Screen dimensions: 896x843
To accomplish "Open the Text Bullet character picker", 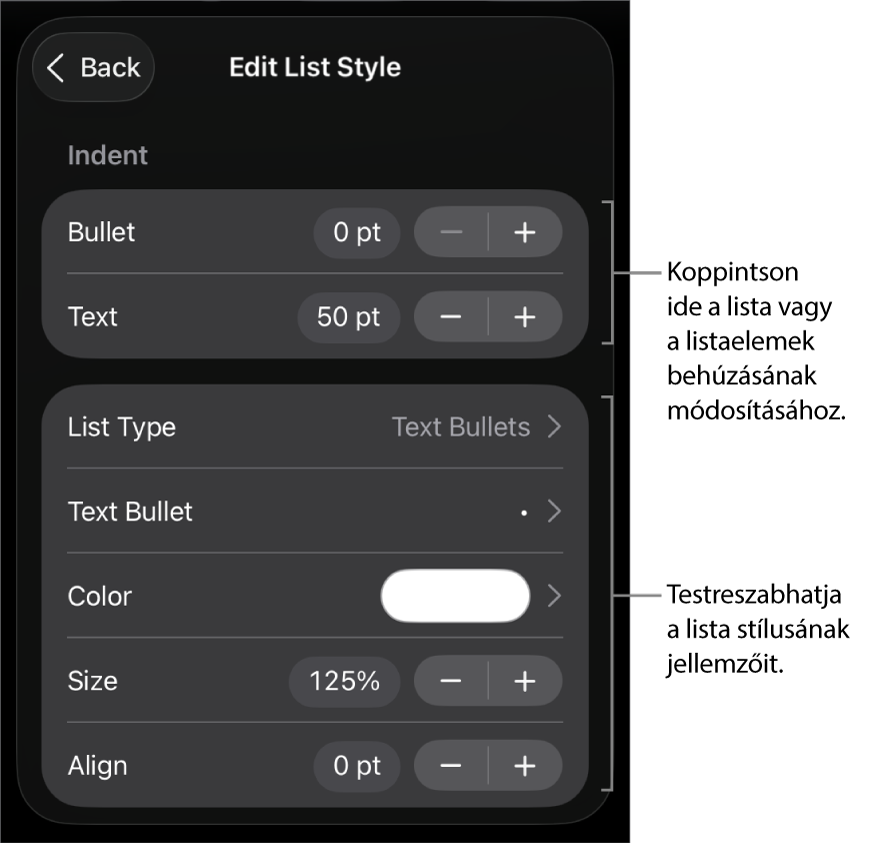I will [554, 512].
